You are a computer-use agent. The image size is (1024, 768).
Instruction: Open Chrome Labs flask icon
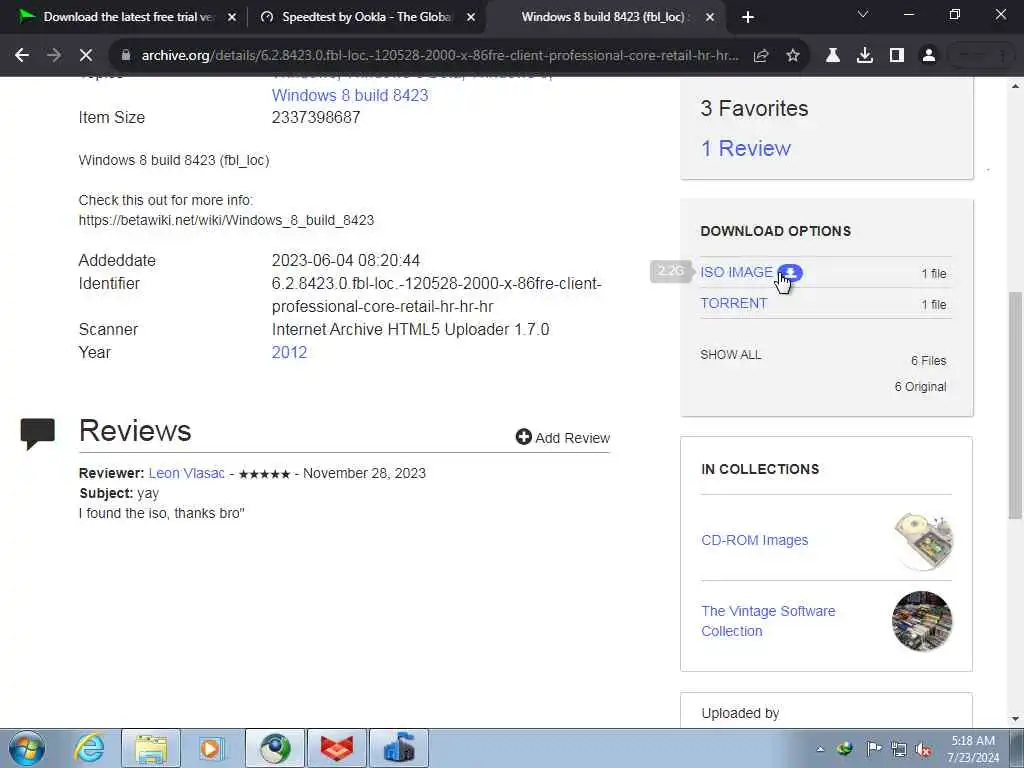(x=833, y=56)
